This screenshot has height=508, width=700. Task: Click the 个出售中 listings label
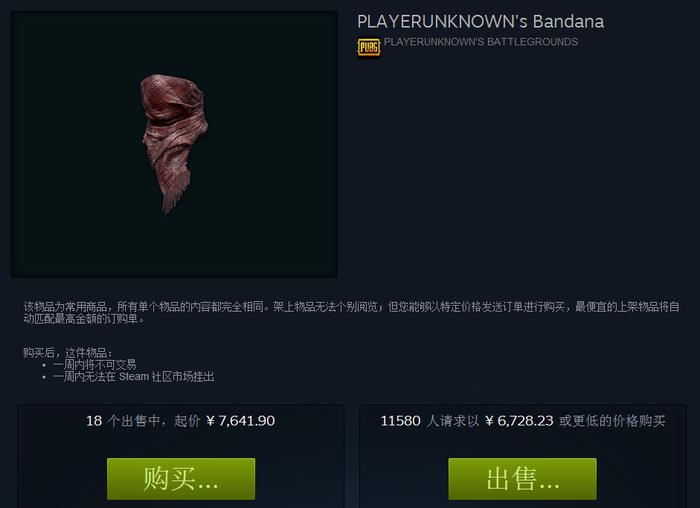click(x=133, y=421)
